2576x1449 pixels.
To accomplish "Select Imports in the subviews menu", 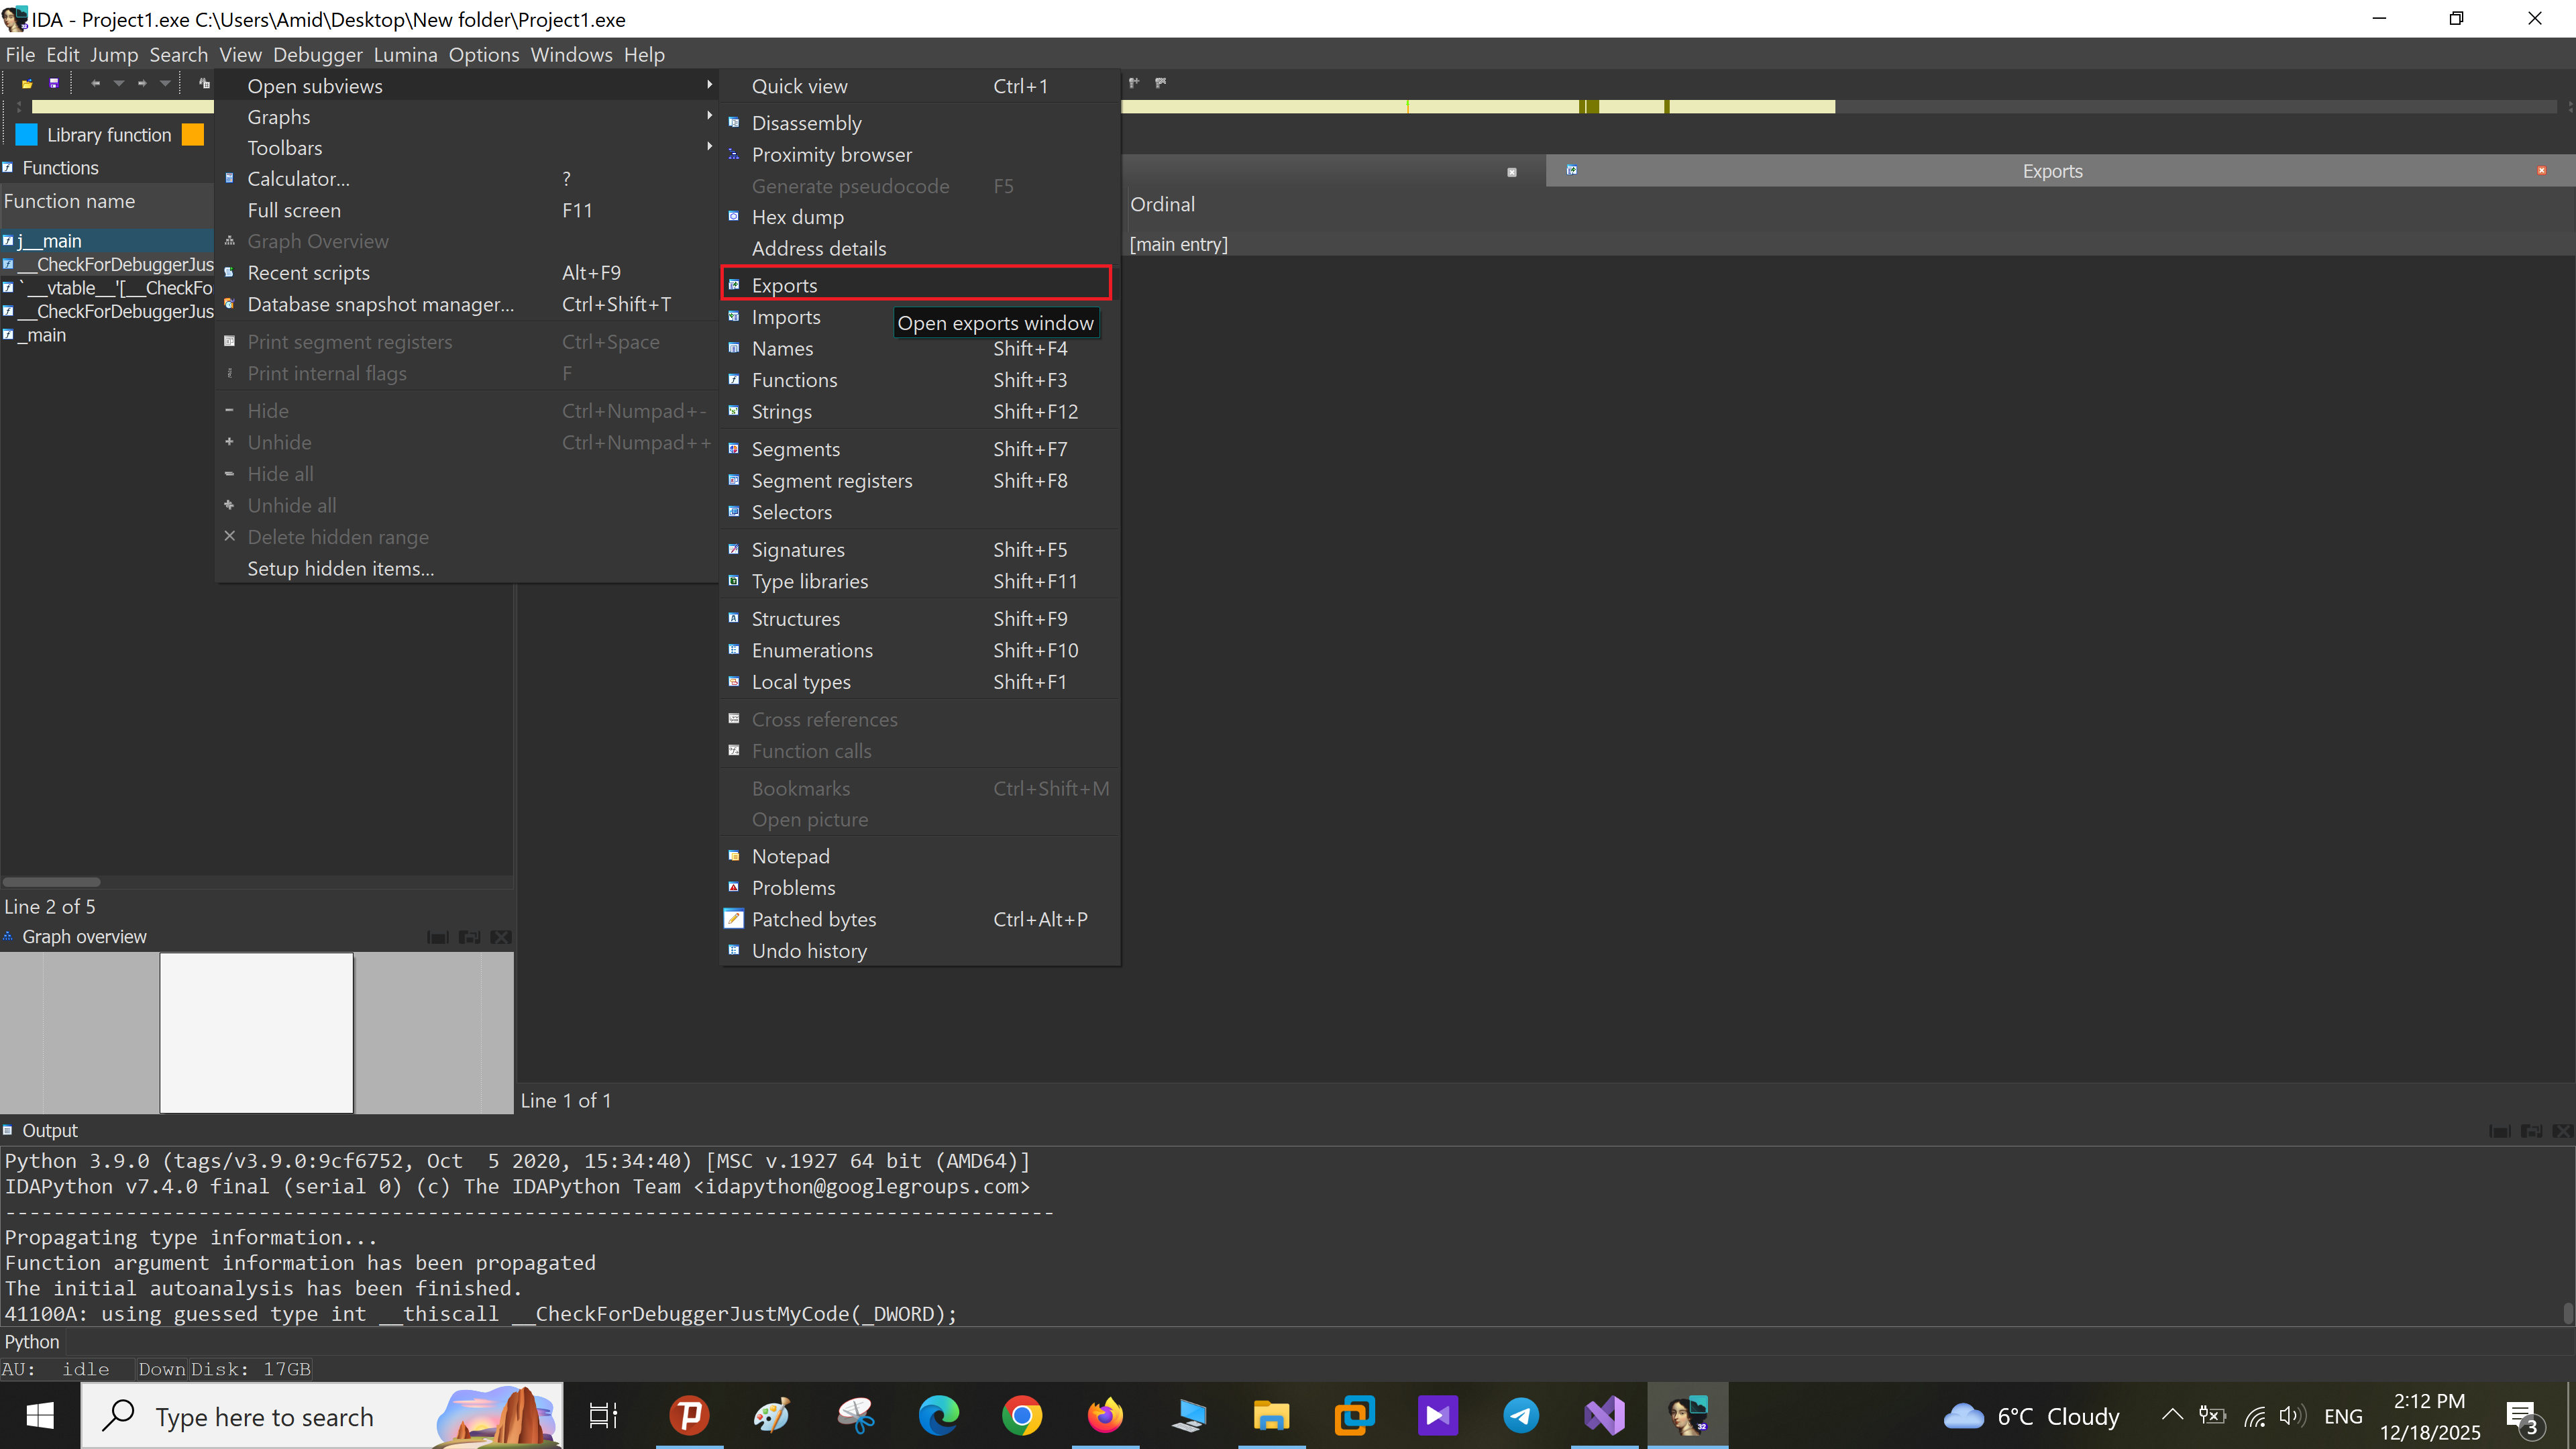I will point(786,317).
